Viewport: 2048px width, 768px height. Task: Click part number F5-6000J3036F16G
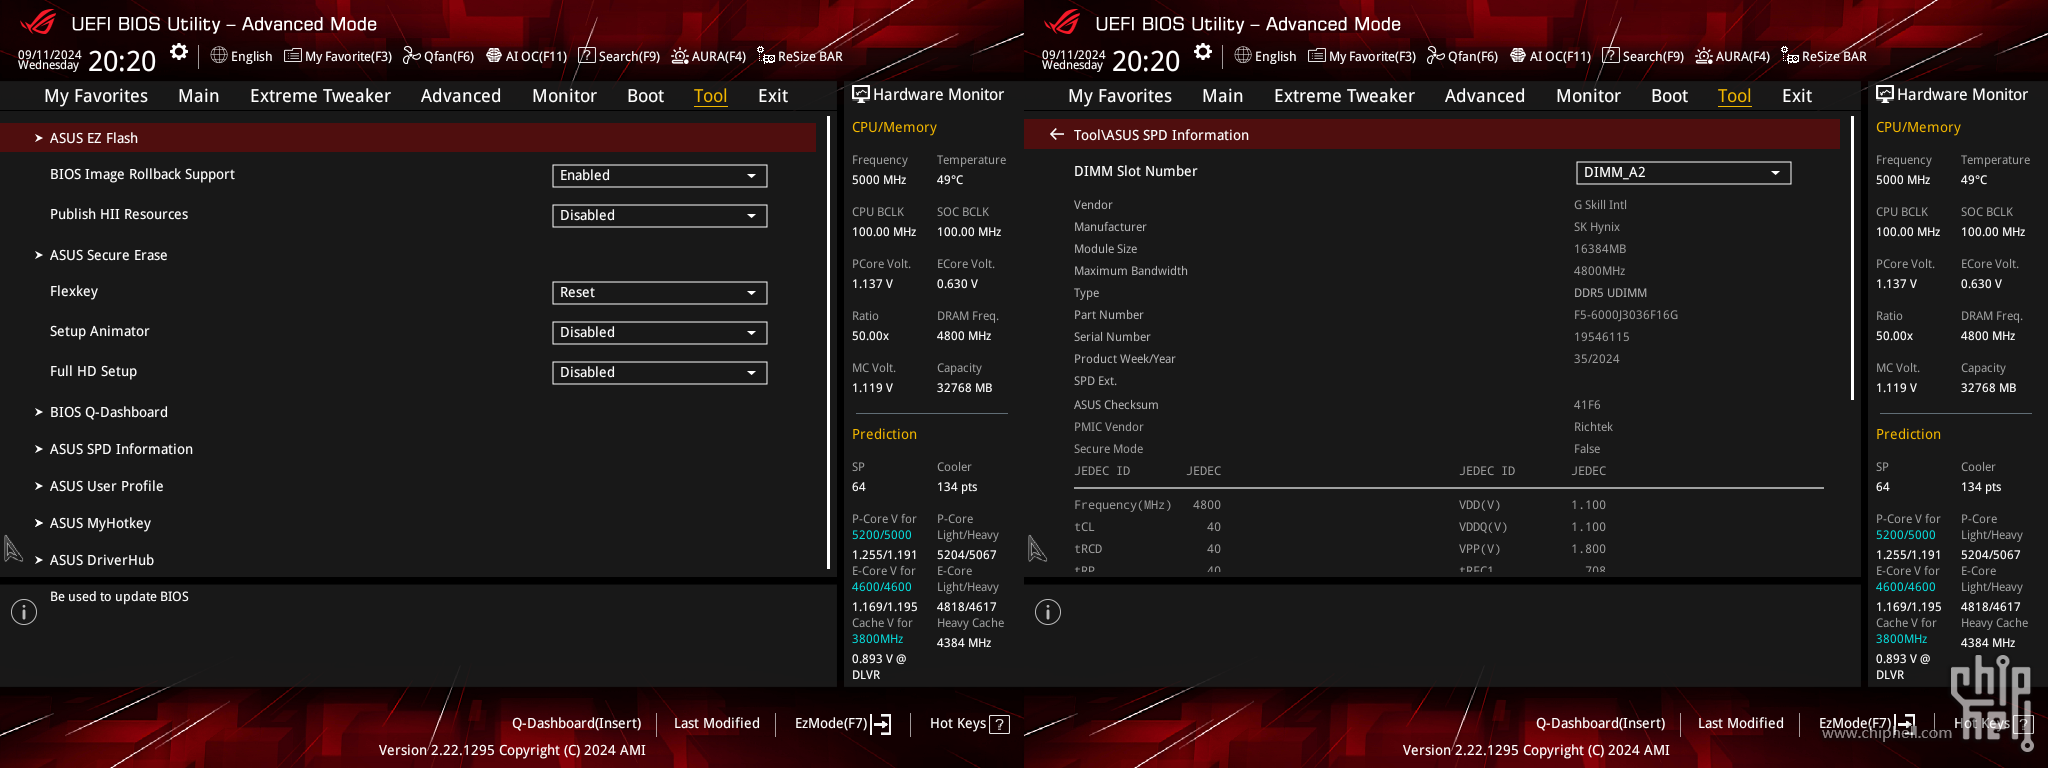pos(1626,315)
